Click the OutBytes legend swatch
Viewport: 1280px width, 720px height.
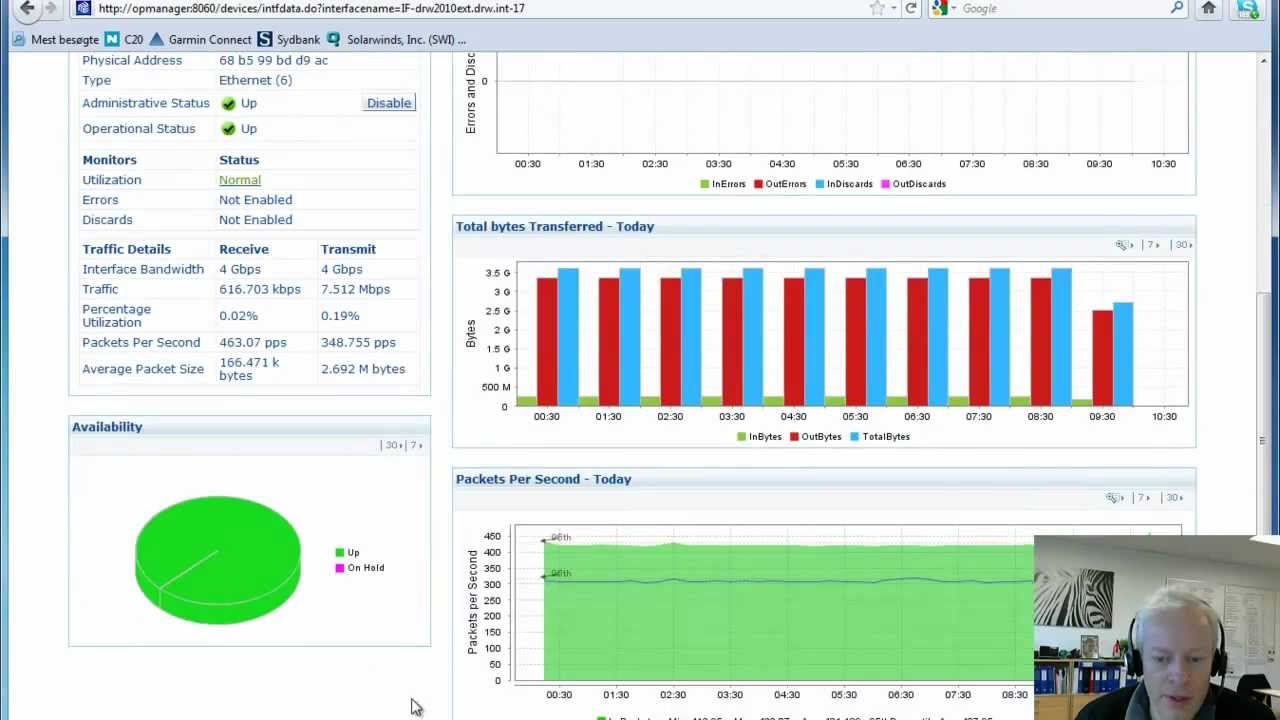[795, 437]
